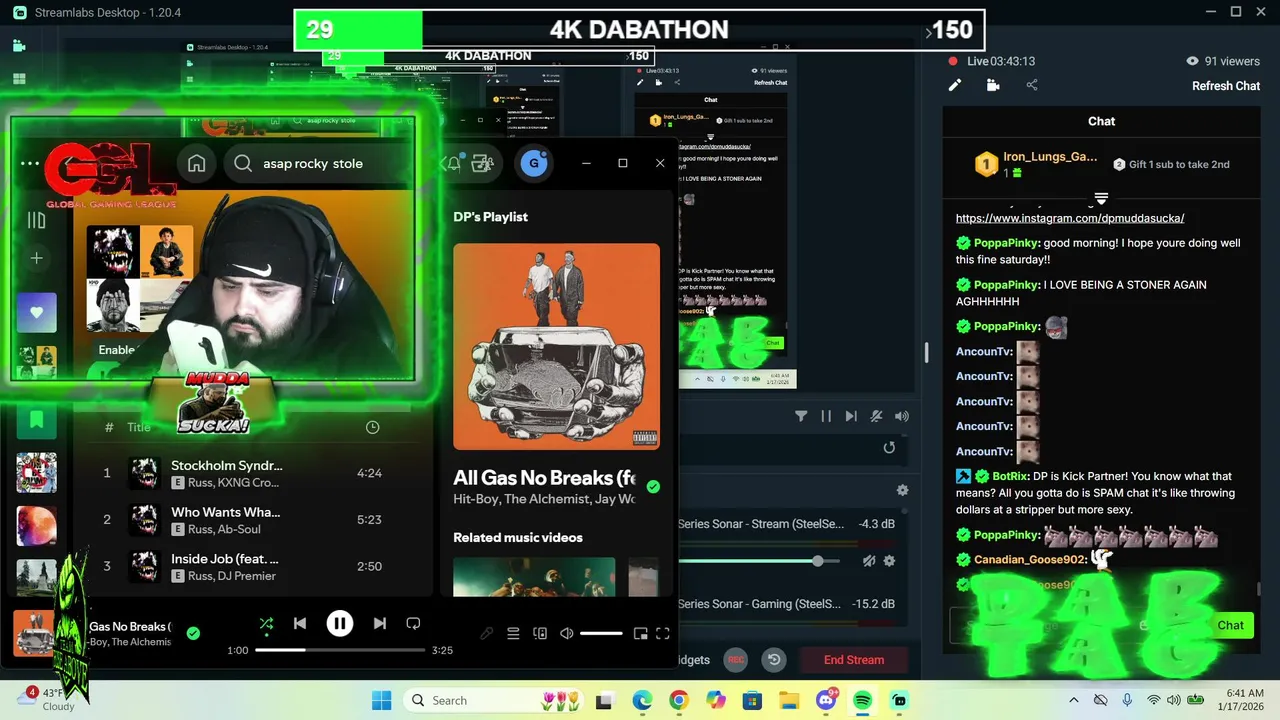Open Spotify notifications bell
This screenshot has width=1280, height=720.
pos(452,163)
